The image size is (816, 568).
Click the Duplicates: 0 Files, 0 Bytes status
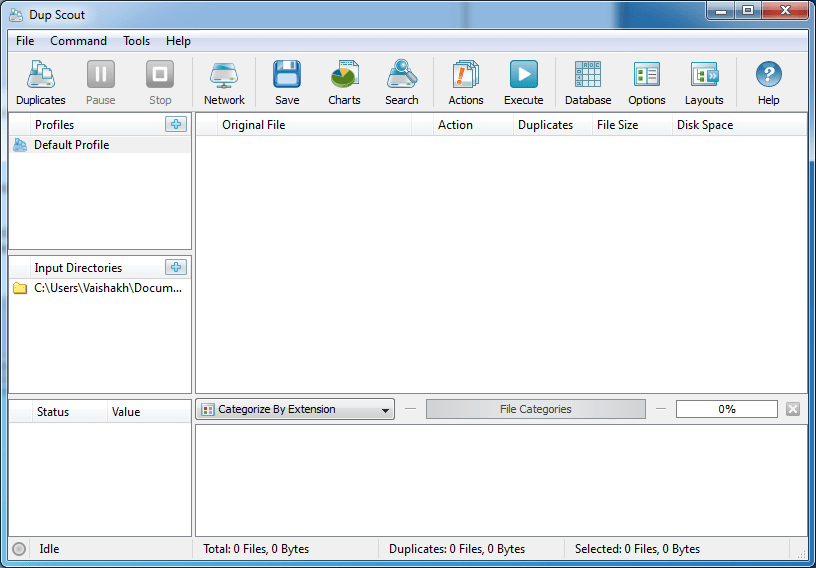457,549
